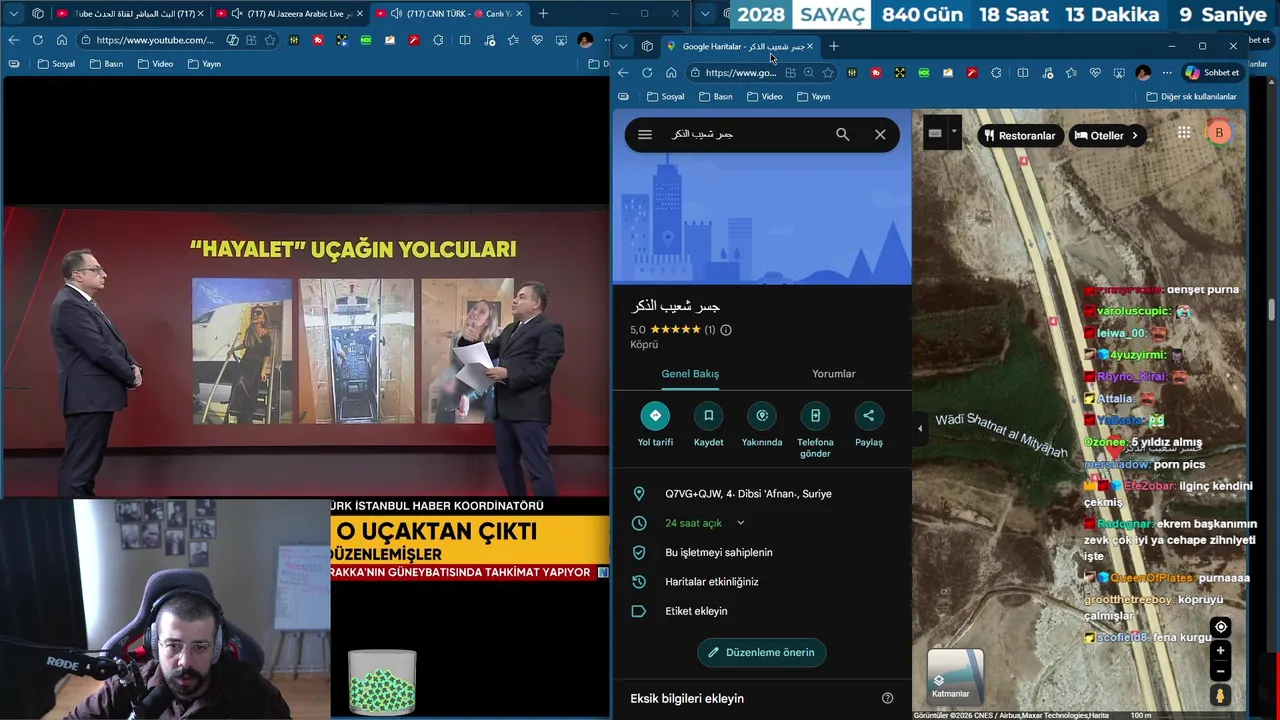This screenshot has height=720, width=1280.
Task: Open tab search dropdown in YouTube window
Action: point(13,13)
